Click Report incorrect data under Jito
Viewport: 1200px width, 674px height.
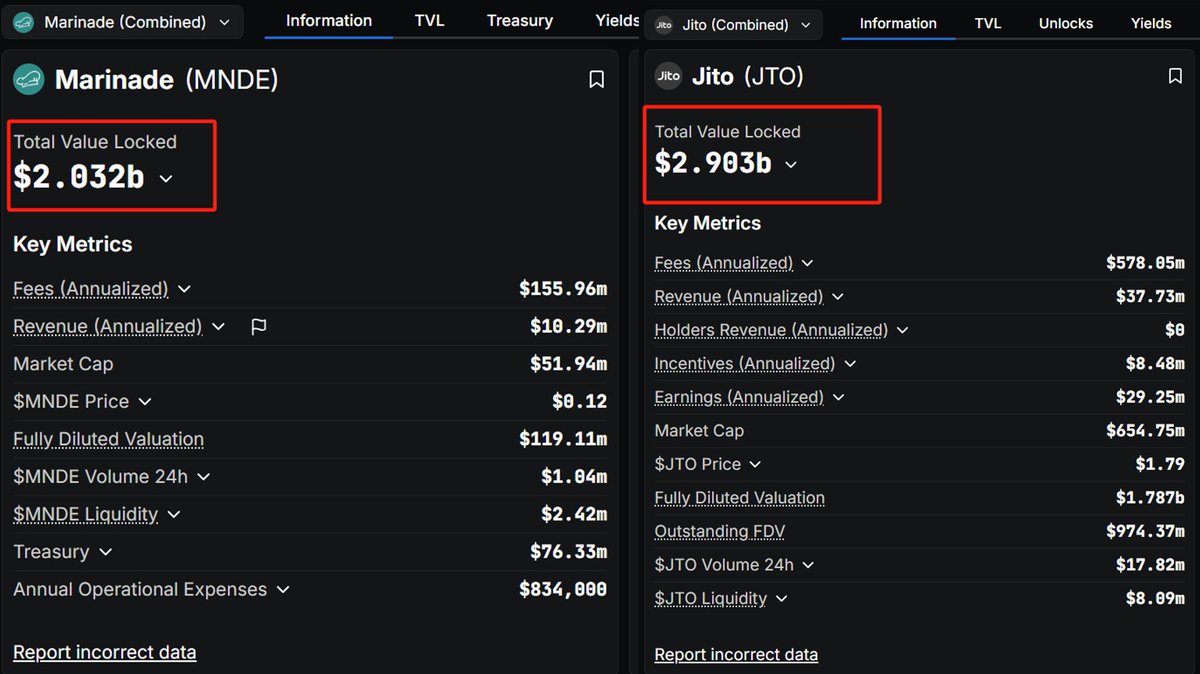click(736, 655)
